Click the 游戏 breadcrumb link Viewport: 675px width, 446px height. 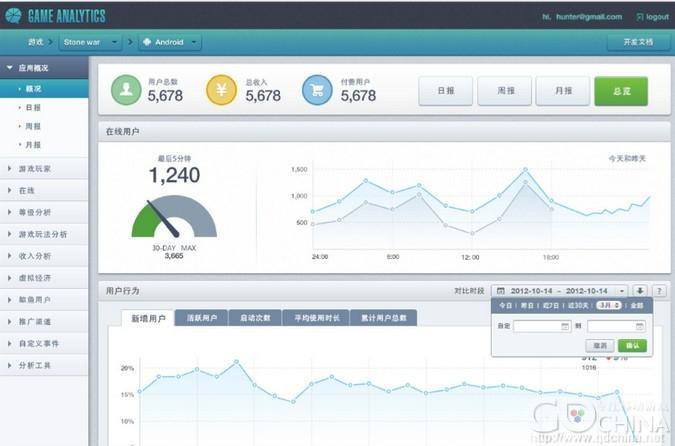coord(36,42)
